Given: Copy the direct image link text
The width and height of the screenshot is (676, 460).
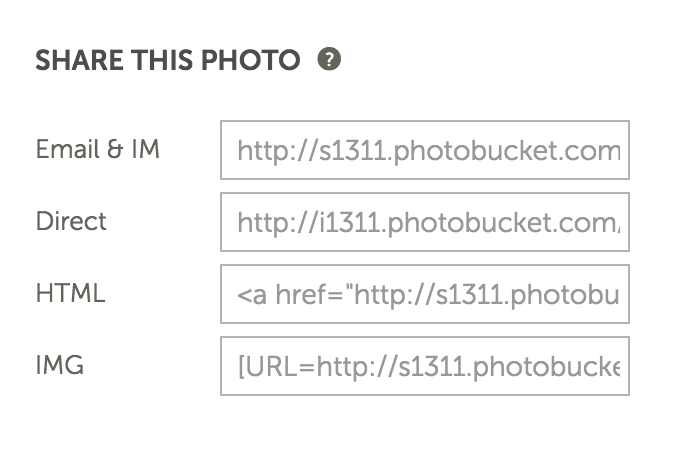Looking at the screenshot, I should (429, 223).
